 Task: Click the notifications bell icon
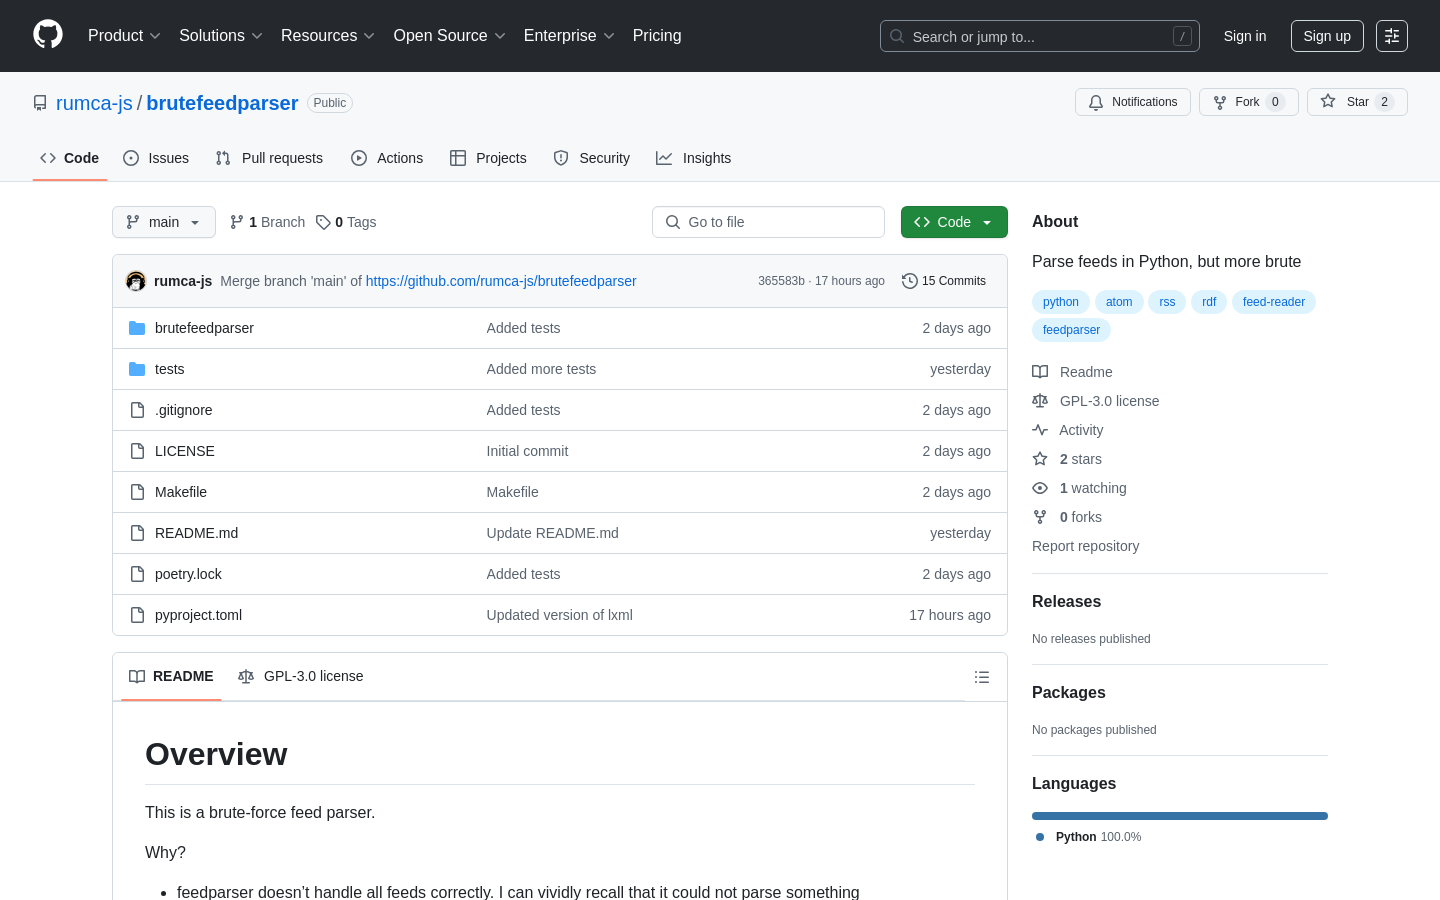[1096, 102]
